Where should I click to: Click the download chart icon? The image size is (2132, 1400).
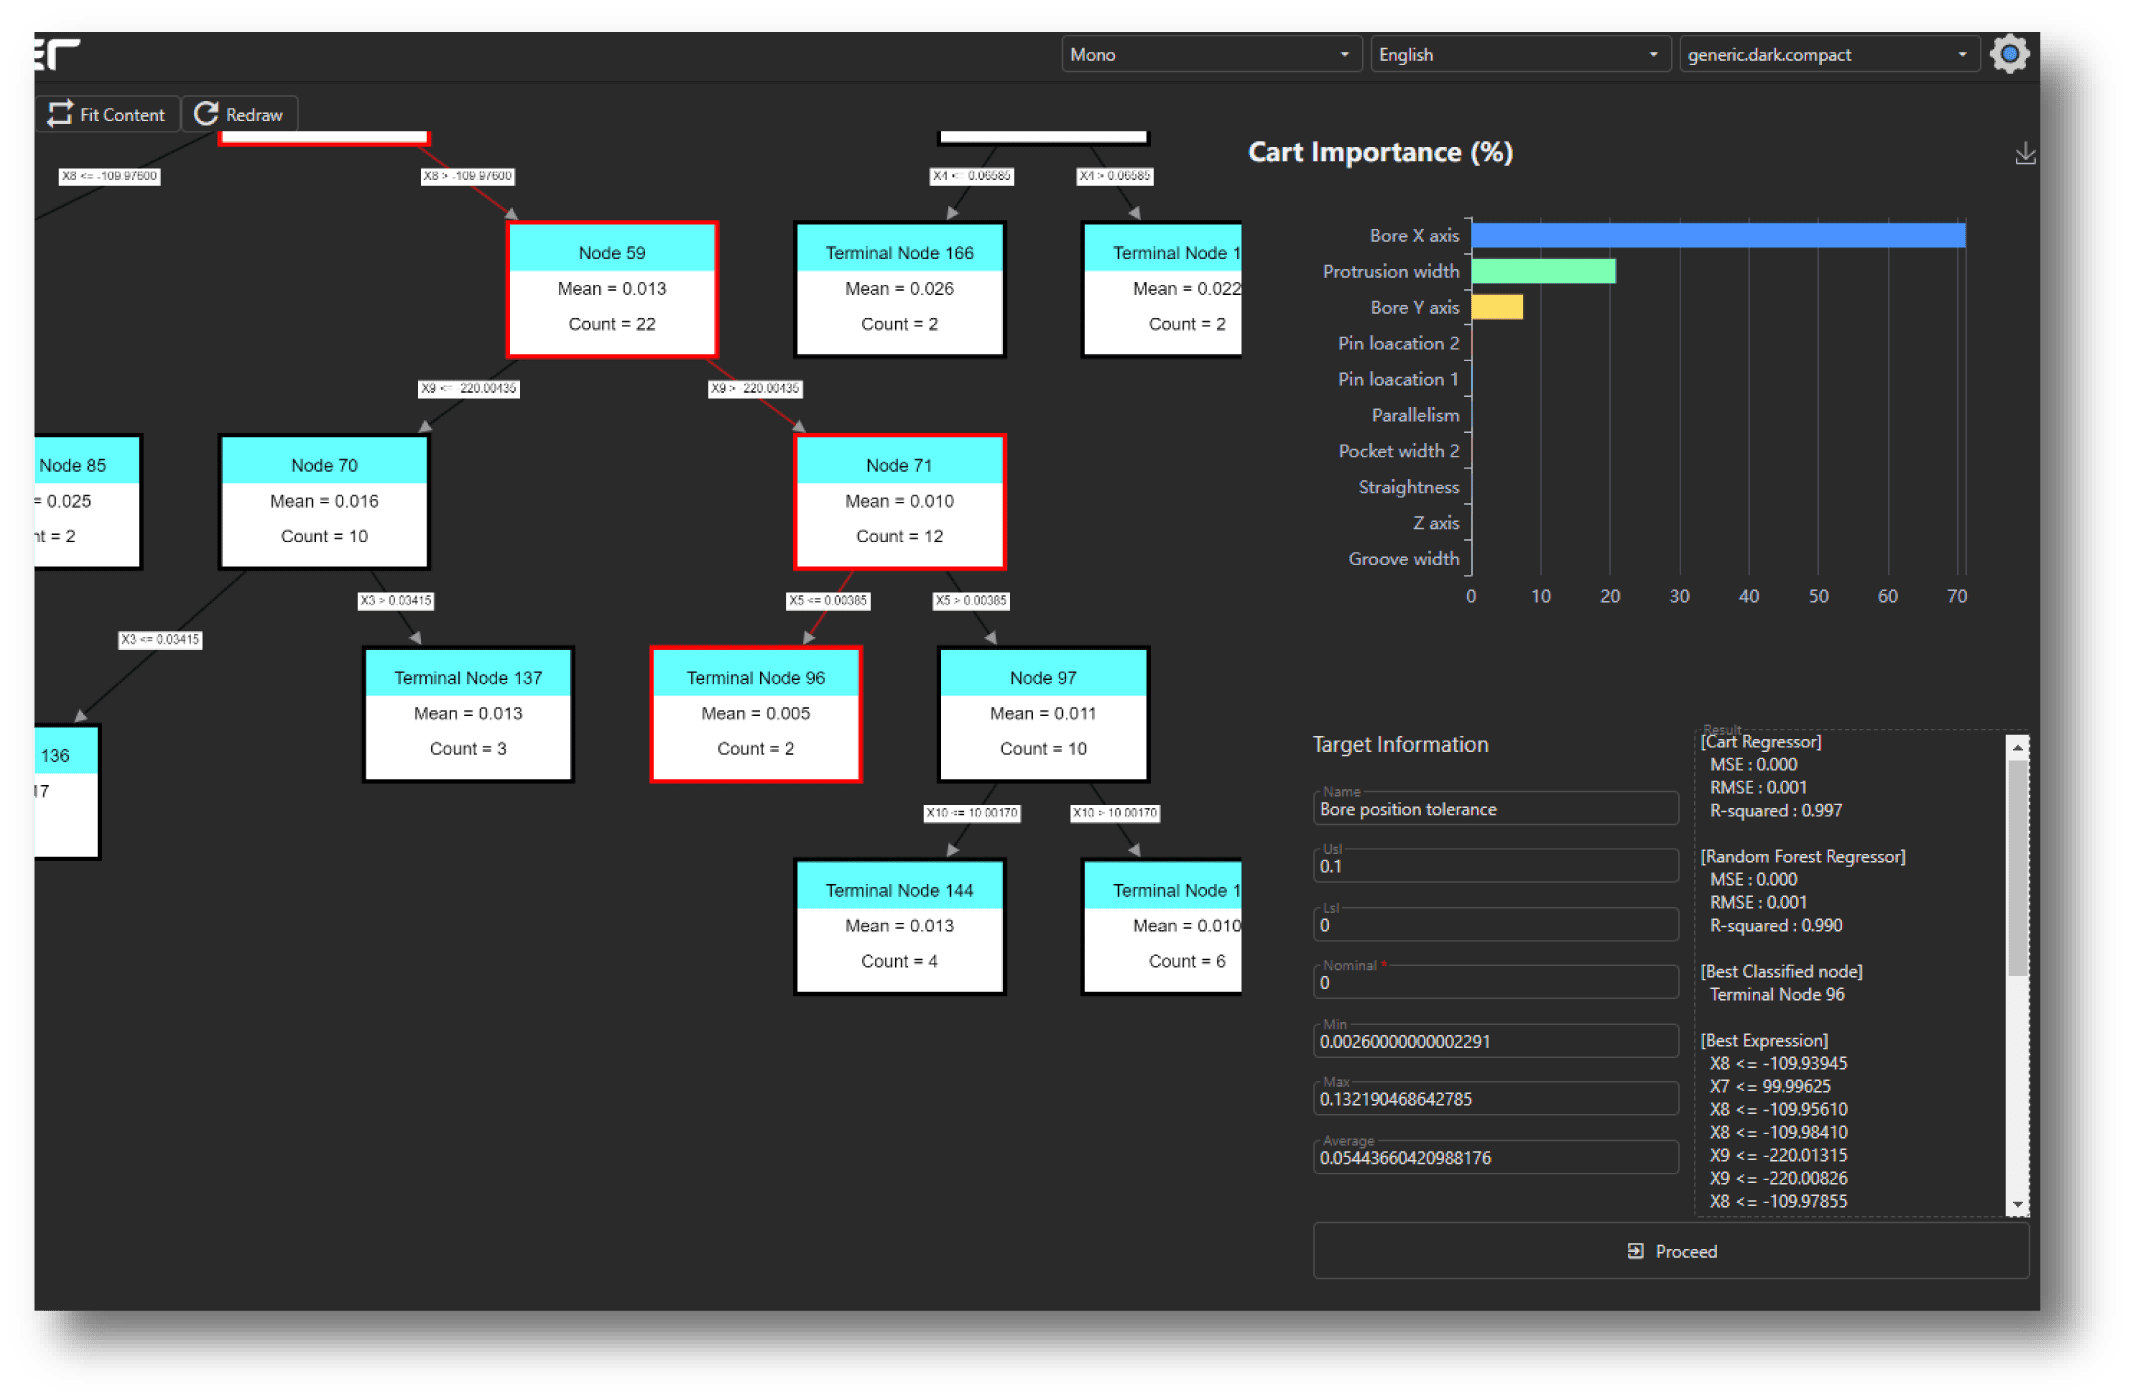(x=2024, y=154)
